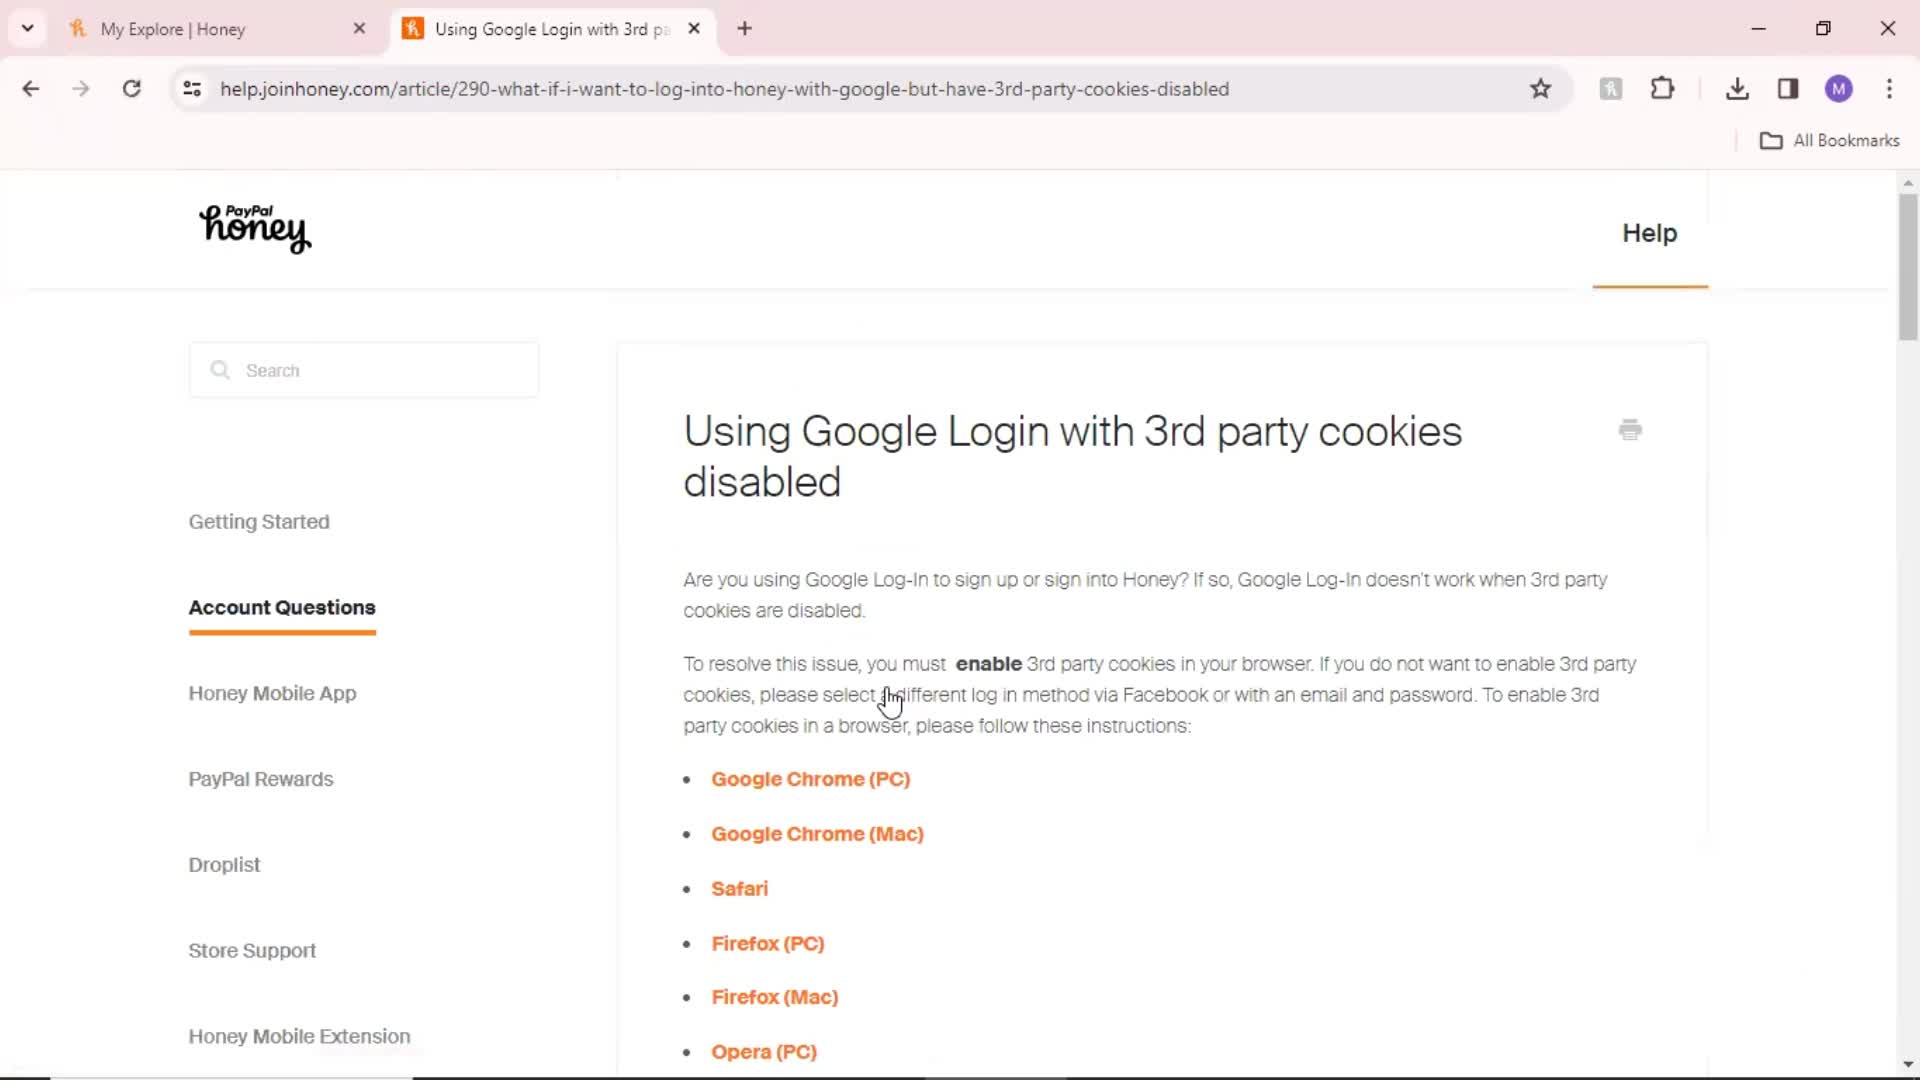Click the search magnifier icon
Image resolution: width=1920 pixels, height=1080 pixels.
220,371
